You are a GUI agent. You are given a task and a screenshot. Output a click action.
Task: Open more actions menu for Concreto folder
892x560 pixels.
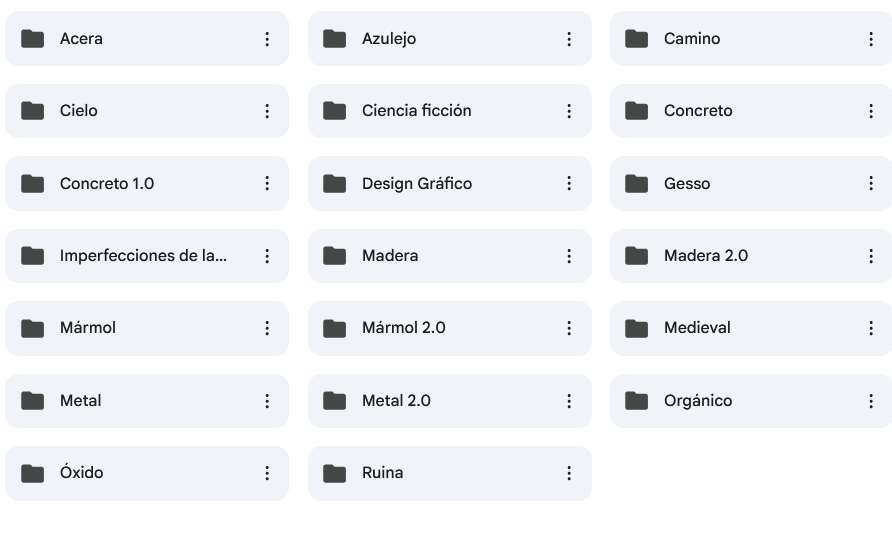pos(871,111)
